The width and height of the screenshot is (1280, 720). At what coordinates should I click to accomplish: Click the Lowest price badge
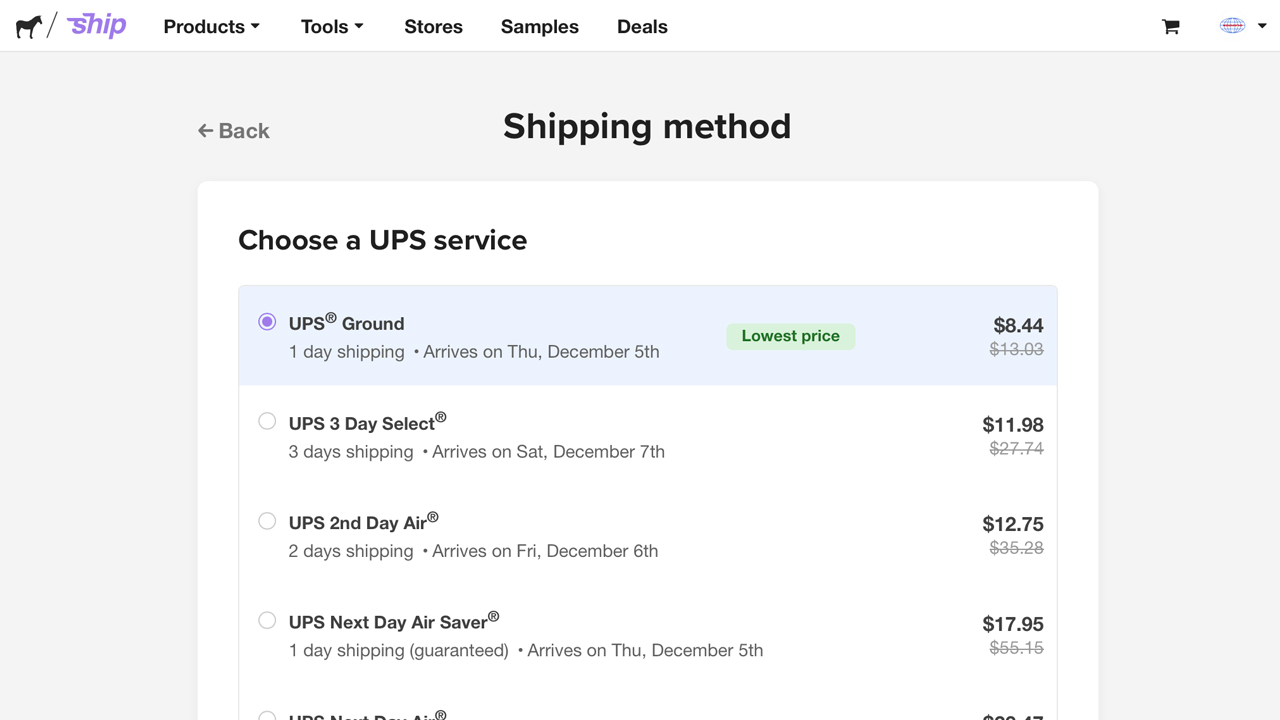point(790,336)
